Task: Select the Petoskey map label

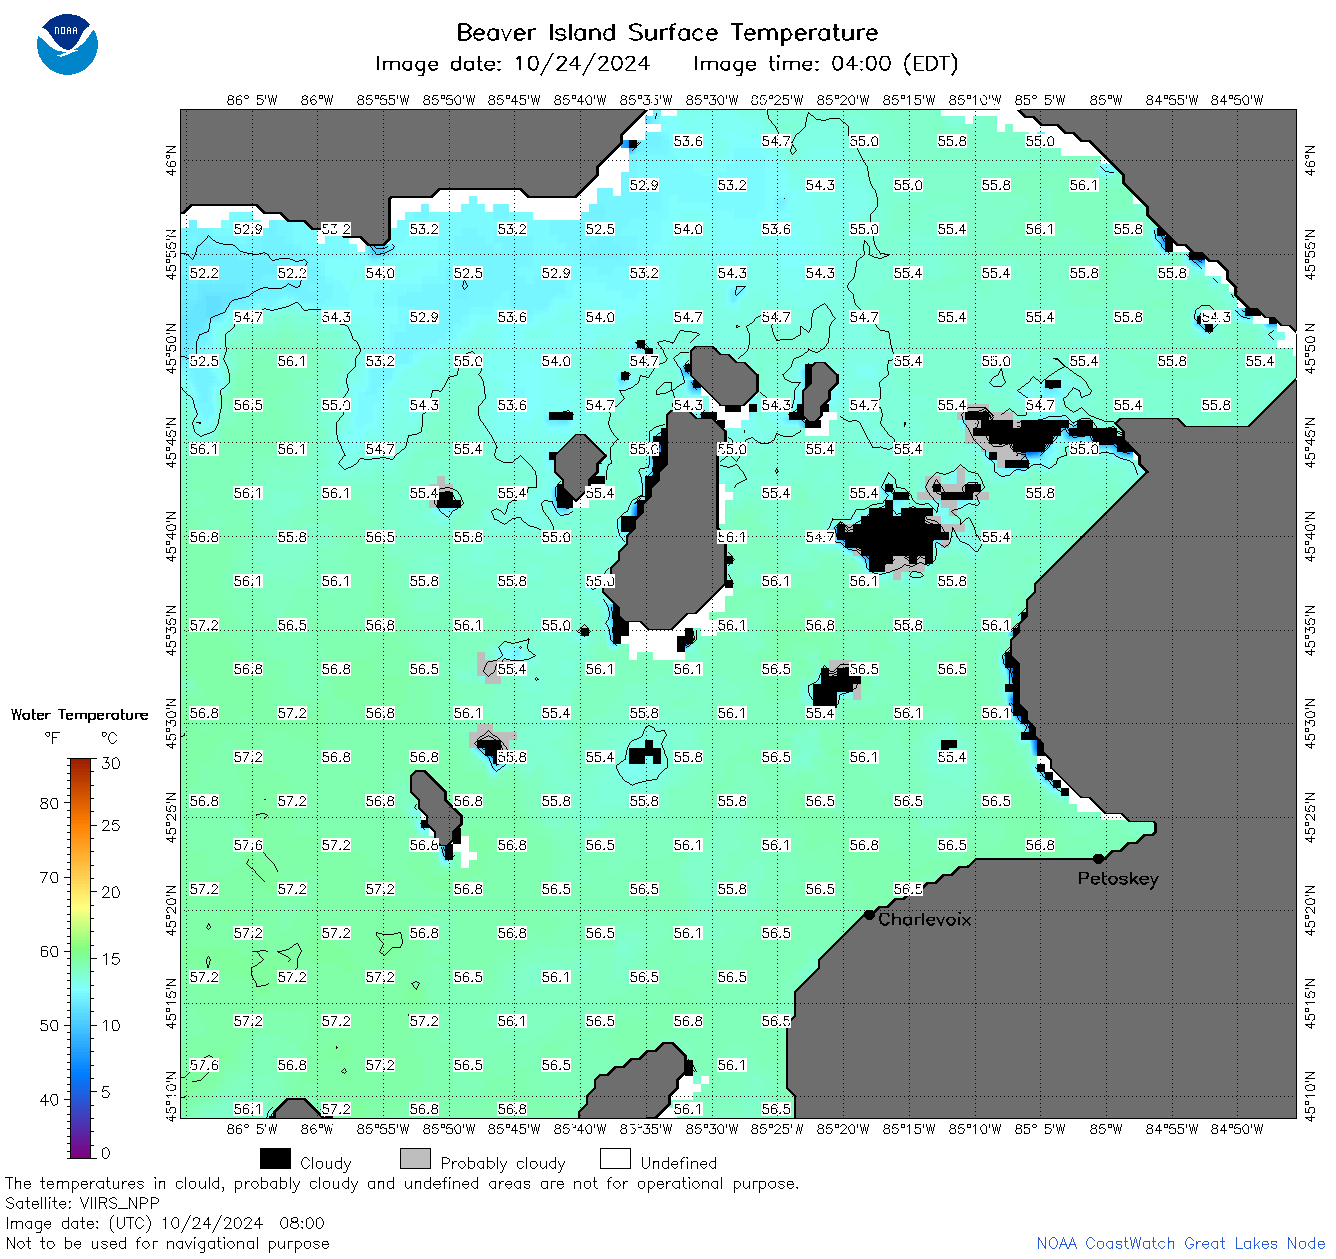Action: point(1118,879)
